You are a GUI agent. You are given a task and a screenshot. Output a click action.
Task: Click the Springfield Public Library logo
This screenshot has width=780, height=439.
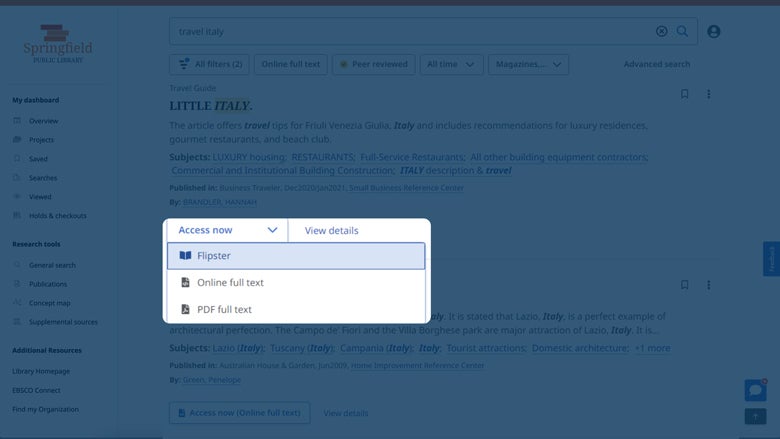58,44
